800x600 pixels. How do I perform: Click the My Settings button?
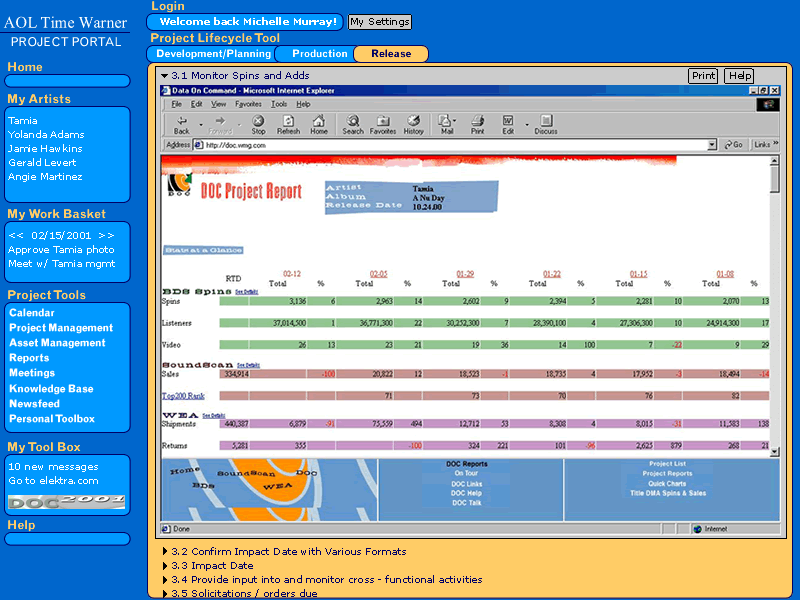point(379,22)
